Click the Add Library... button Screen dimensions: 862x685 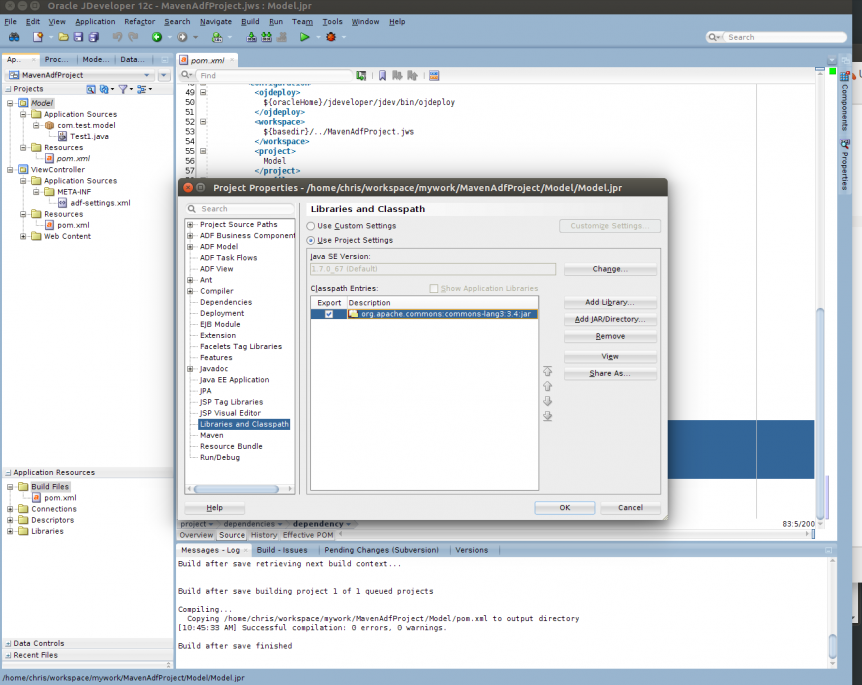610,302
